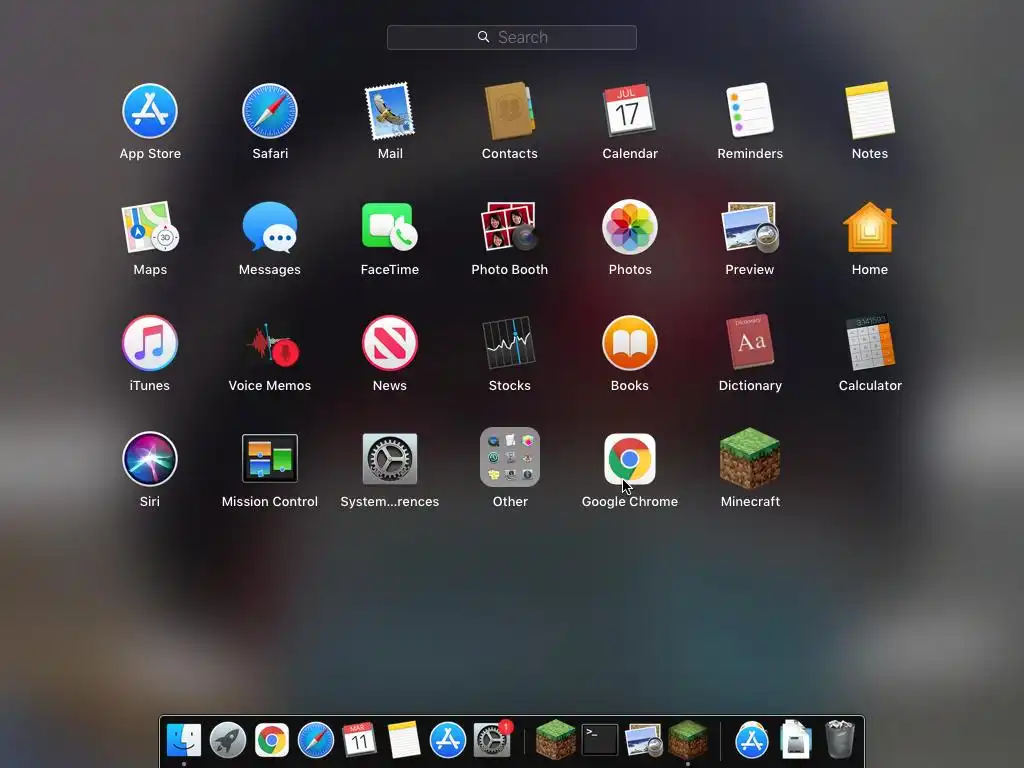
Task: Open App Store Dock icon beside Notes
Action: click(x=447, y=740)
